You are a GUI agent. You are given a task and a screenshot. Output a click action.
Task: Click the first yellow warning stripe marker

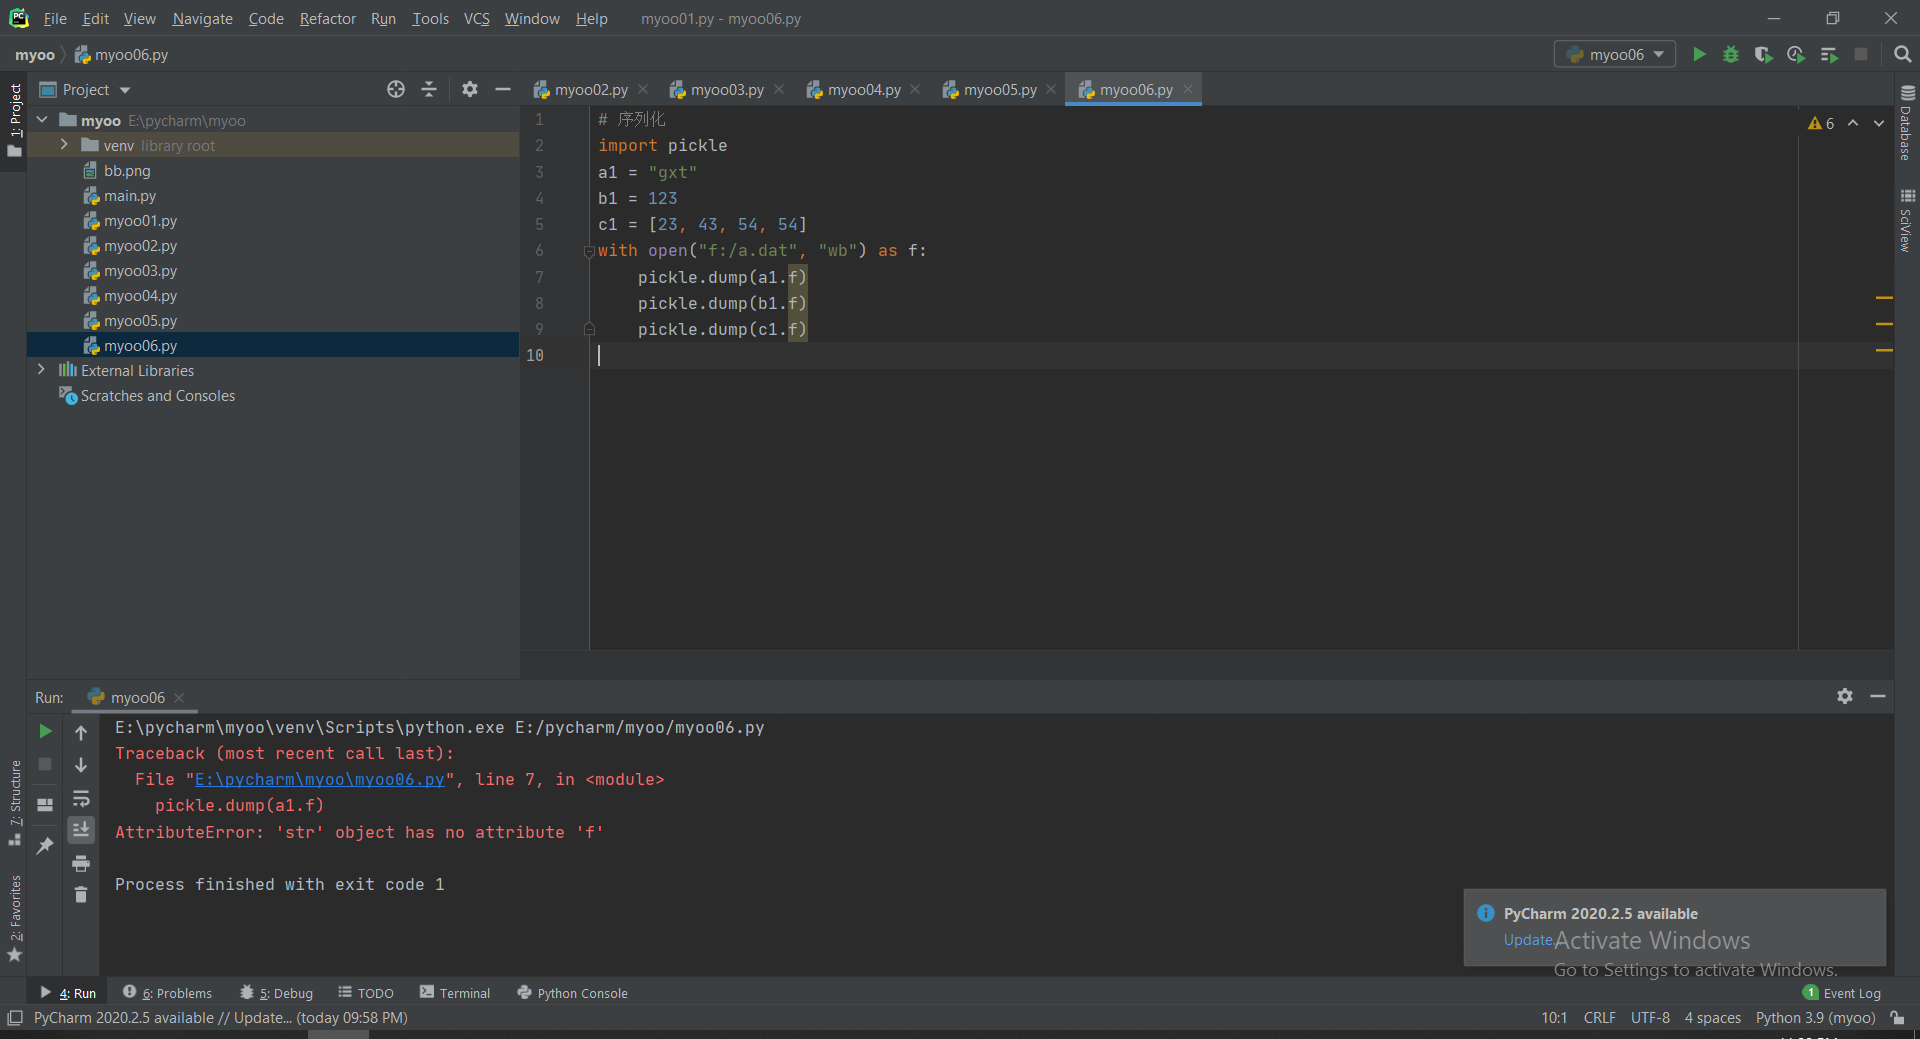coord(1884,298)
